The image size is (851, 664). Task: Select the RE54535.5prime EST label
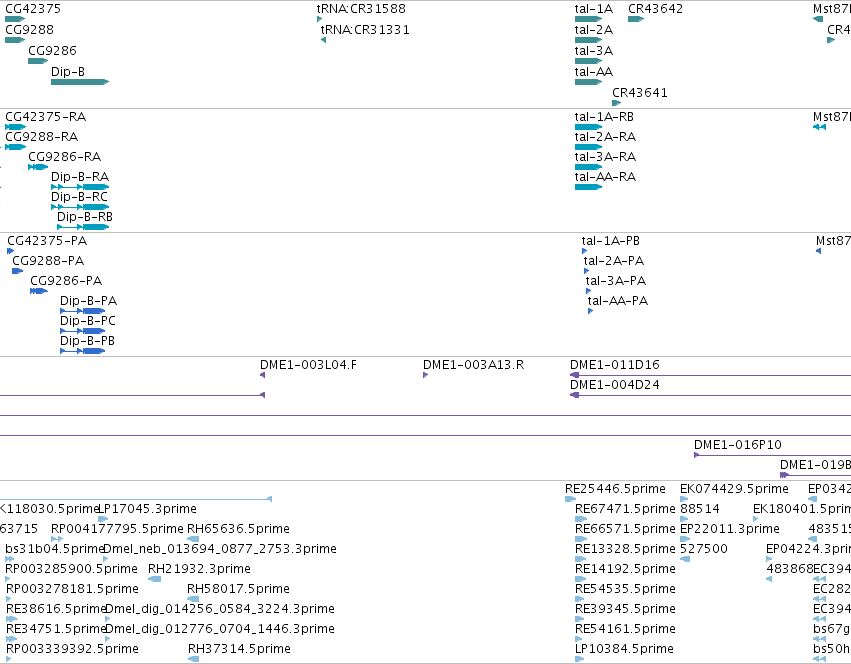[x=625, y=589]
